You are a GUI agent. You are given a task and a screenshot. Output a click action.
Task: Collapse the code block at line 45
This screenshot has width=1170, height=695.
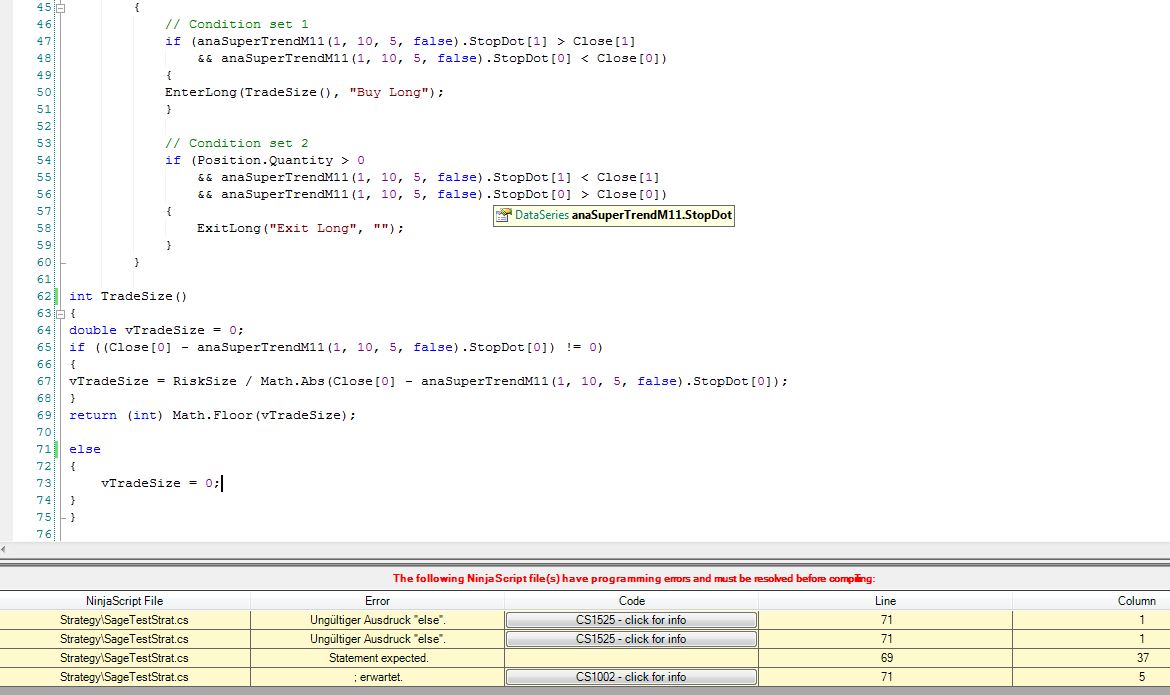[x=61, y=8]
